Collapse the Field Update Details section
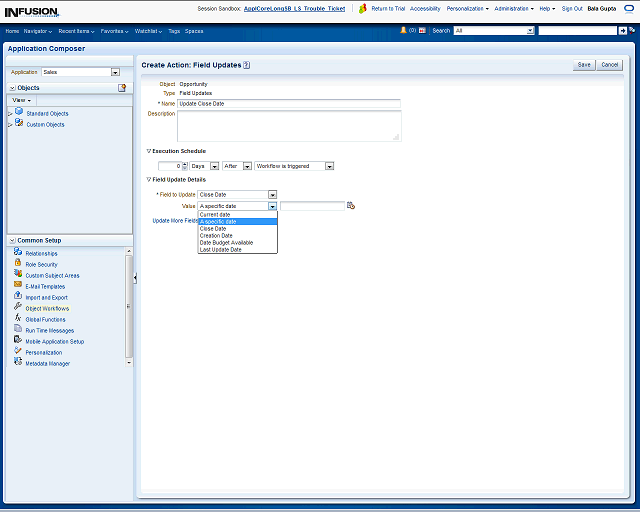 coord(149,179)
